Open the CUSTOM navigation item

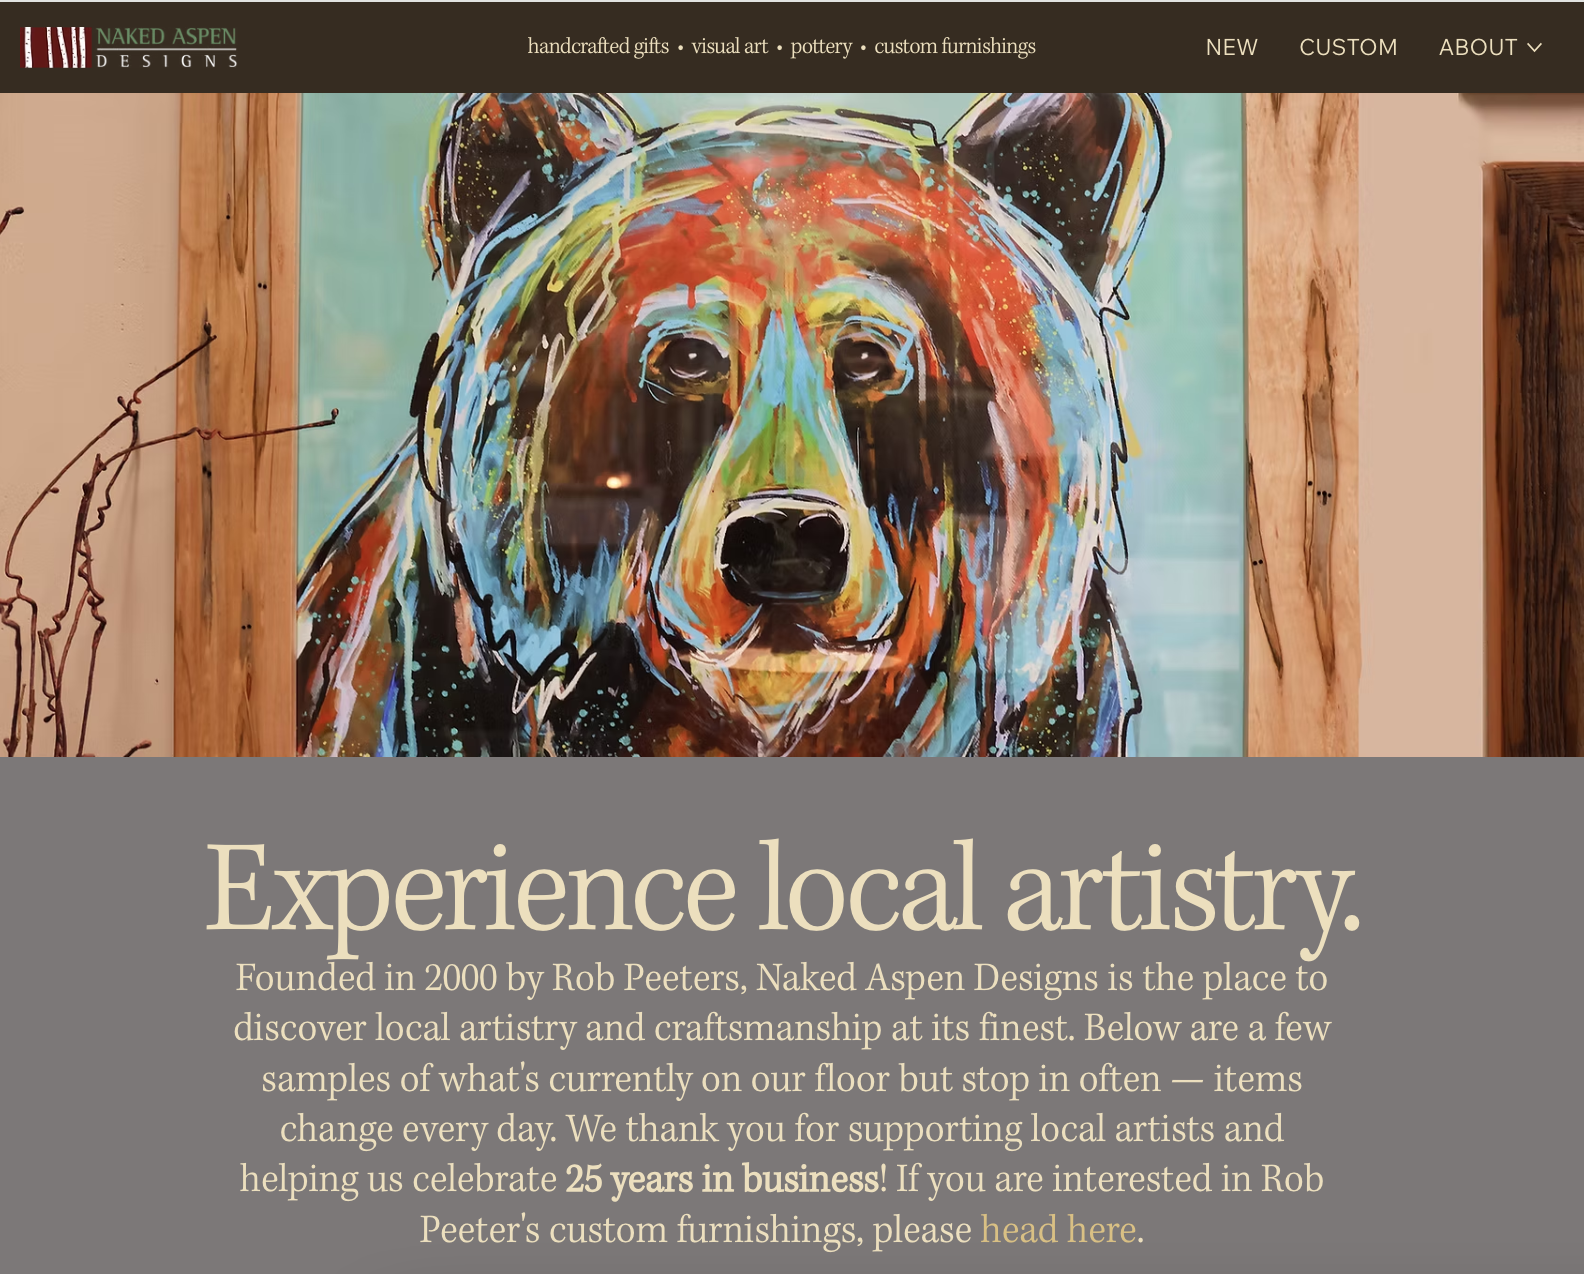(1348, 47)
